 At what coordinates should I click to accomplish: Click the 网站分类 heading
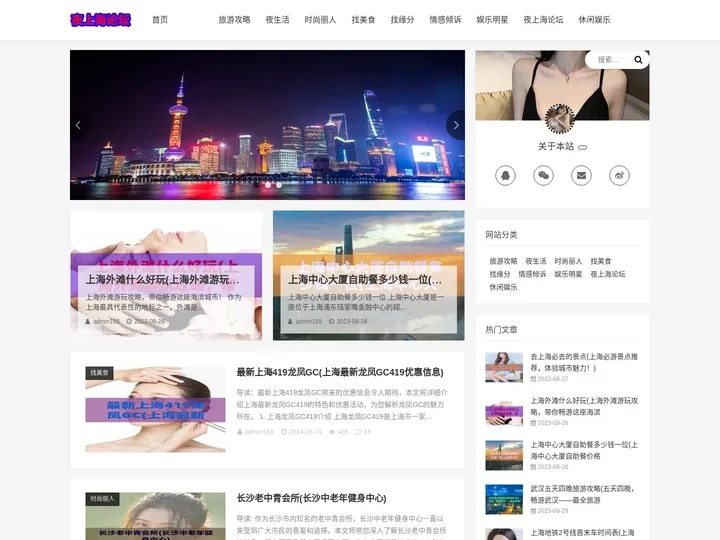(x=501, y=235)
